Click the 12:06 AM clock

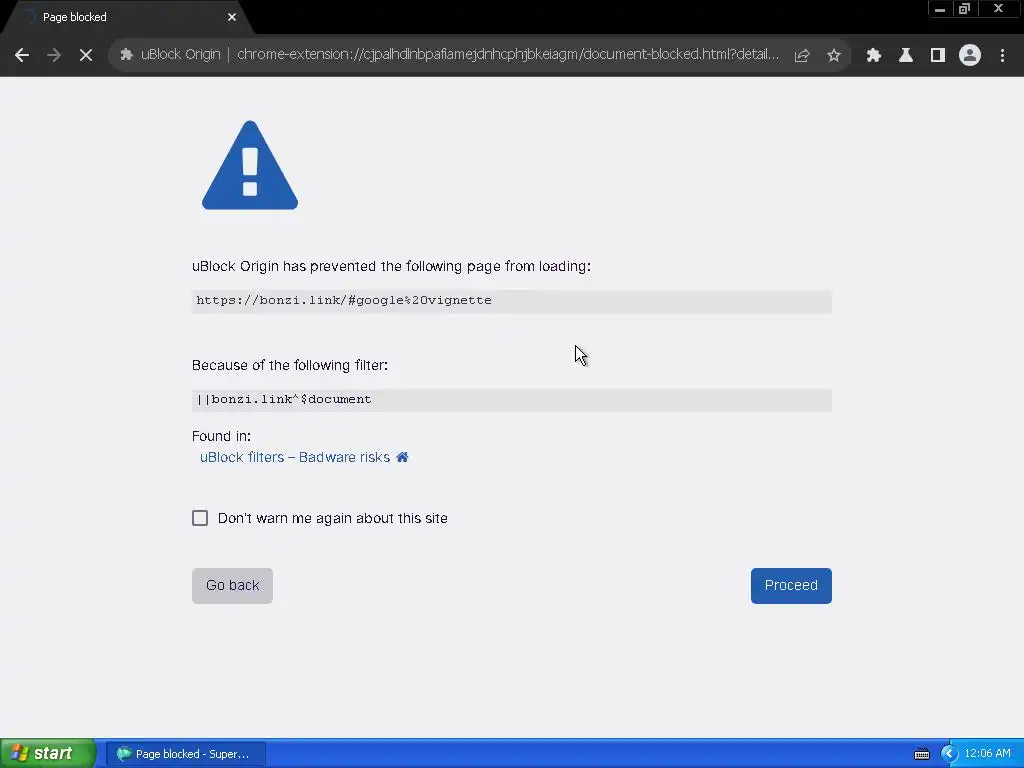point(987,754)
